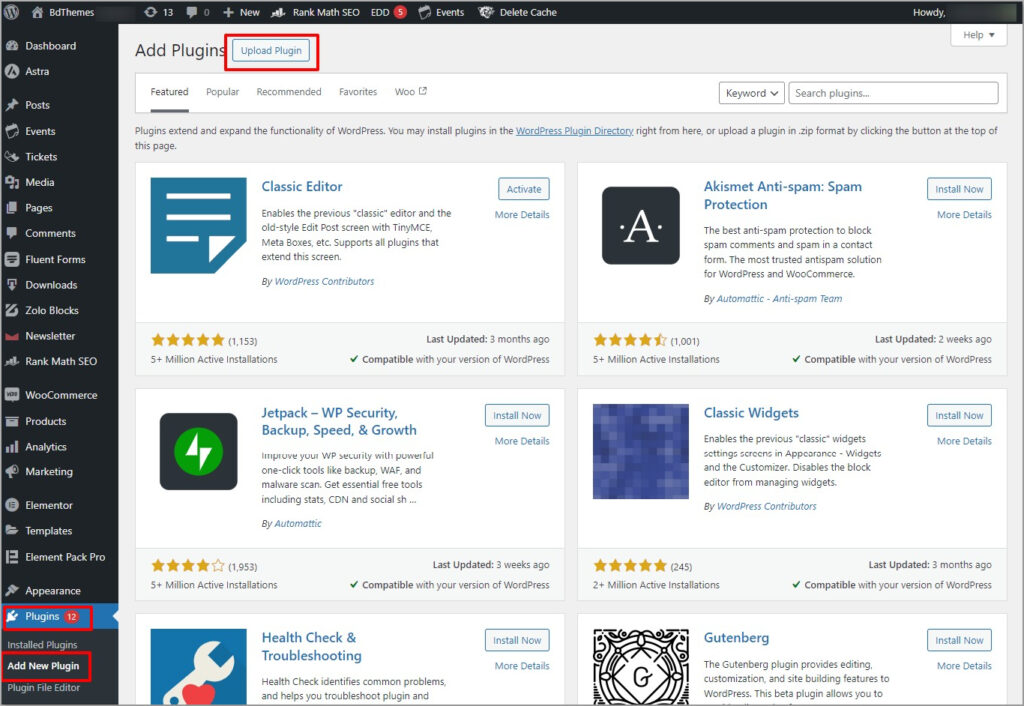Install Classic Widgets plugin now

[x=959, y=415]
